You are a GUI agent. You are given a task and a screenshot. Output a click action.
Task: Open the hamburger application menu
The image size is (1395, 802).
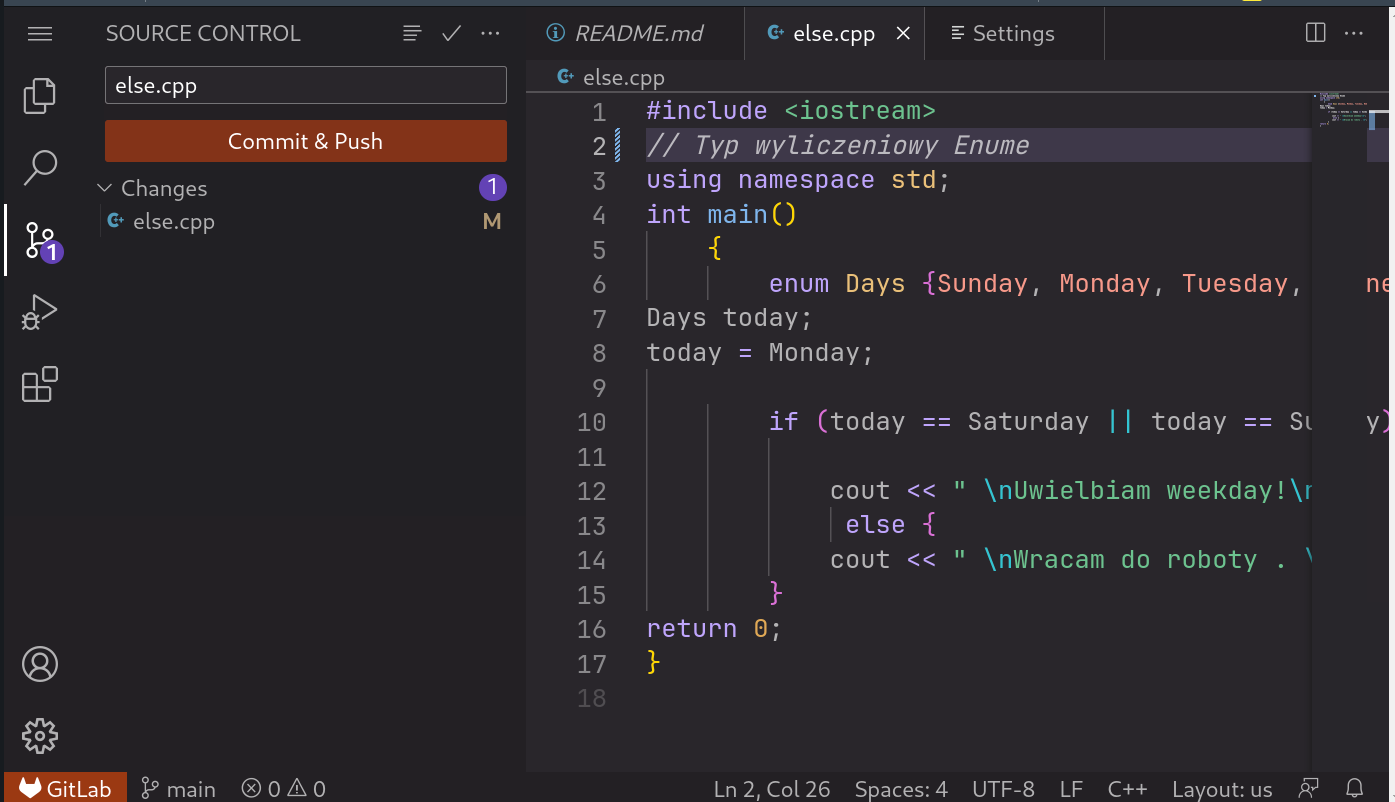pyautogui.click(x=40, y=34)
